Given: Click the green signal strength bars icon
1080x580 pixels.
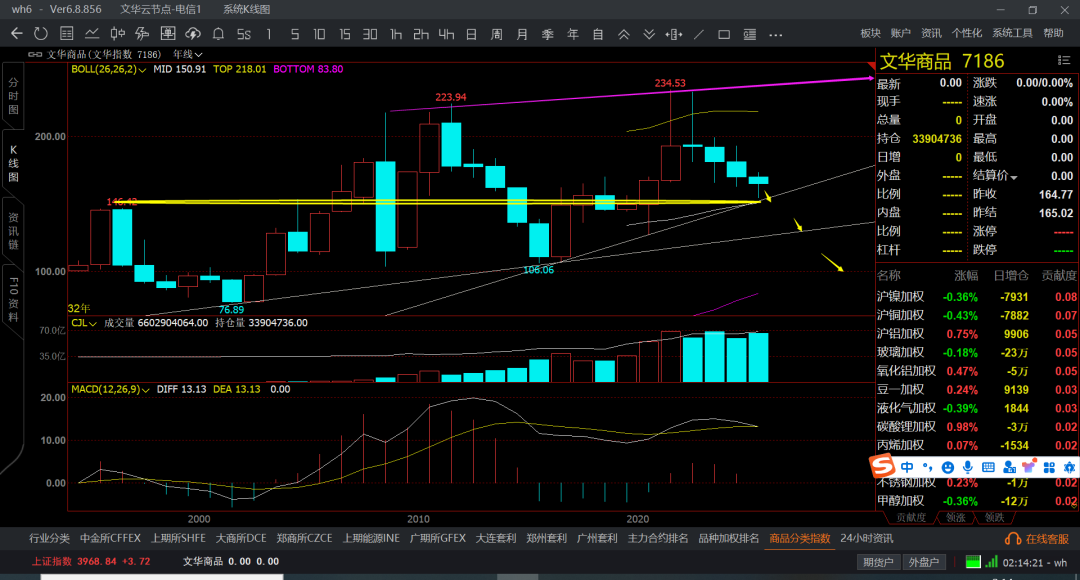Looking at the screenshot, I should (991, 562).
